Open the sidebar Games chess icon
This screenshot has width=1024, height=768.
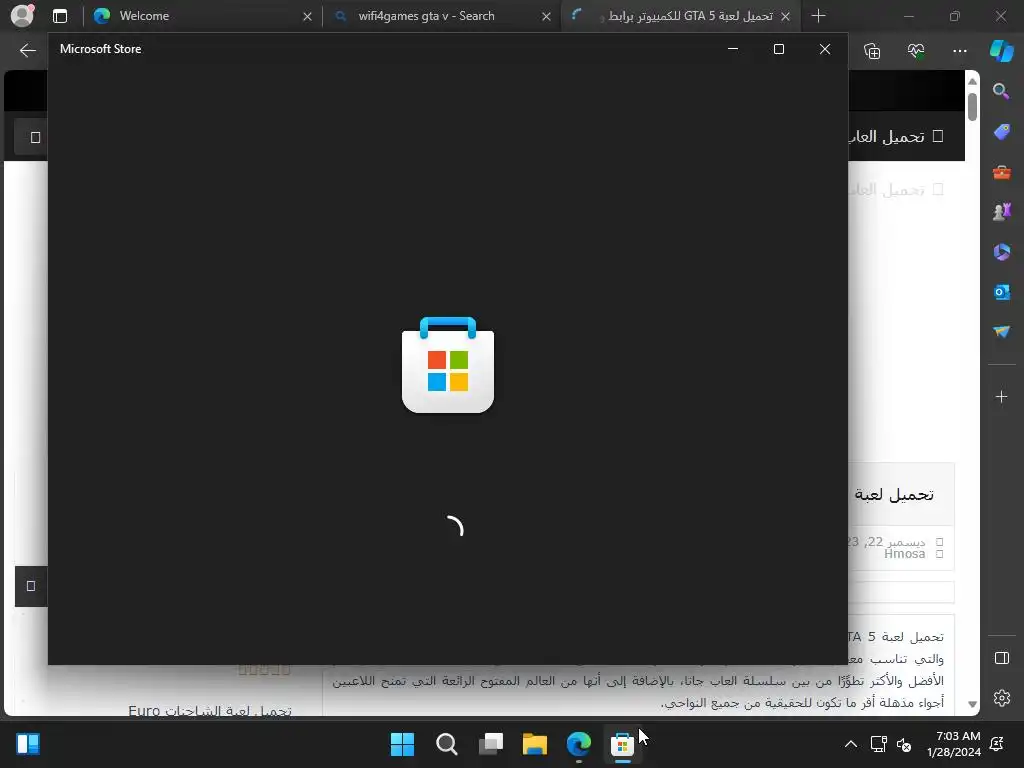tap(1001, 212)
